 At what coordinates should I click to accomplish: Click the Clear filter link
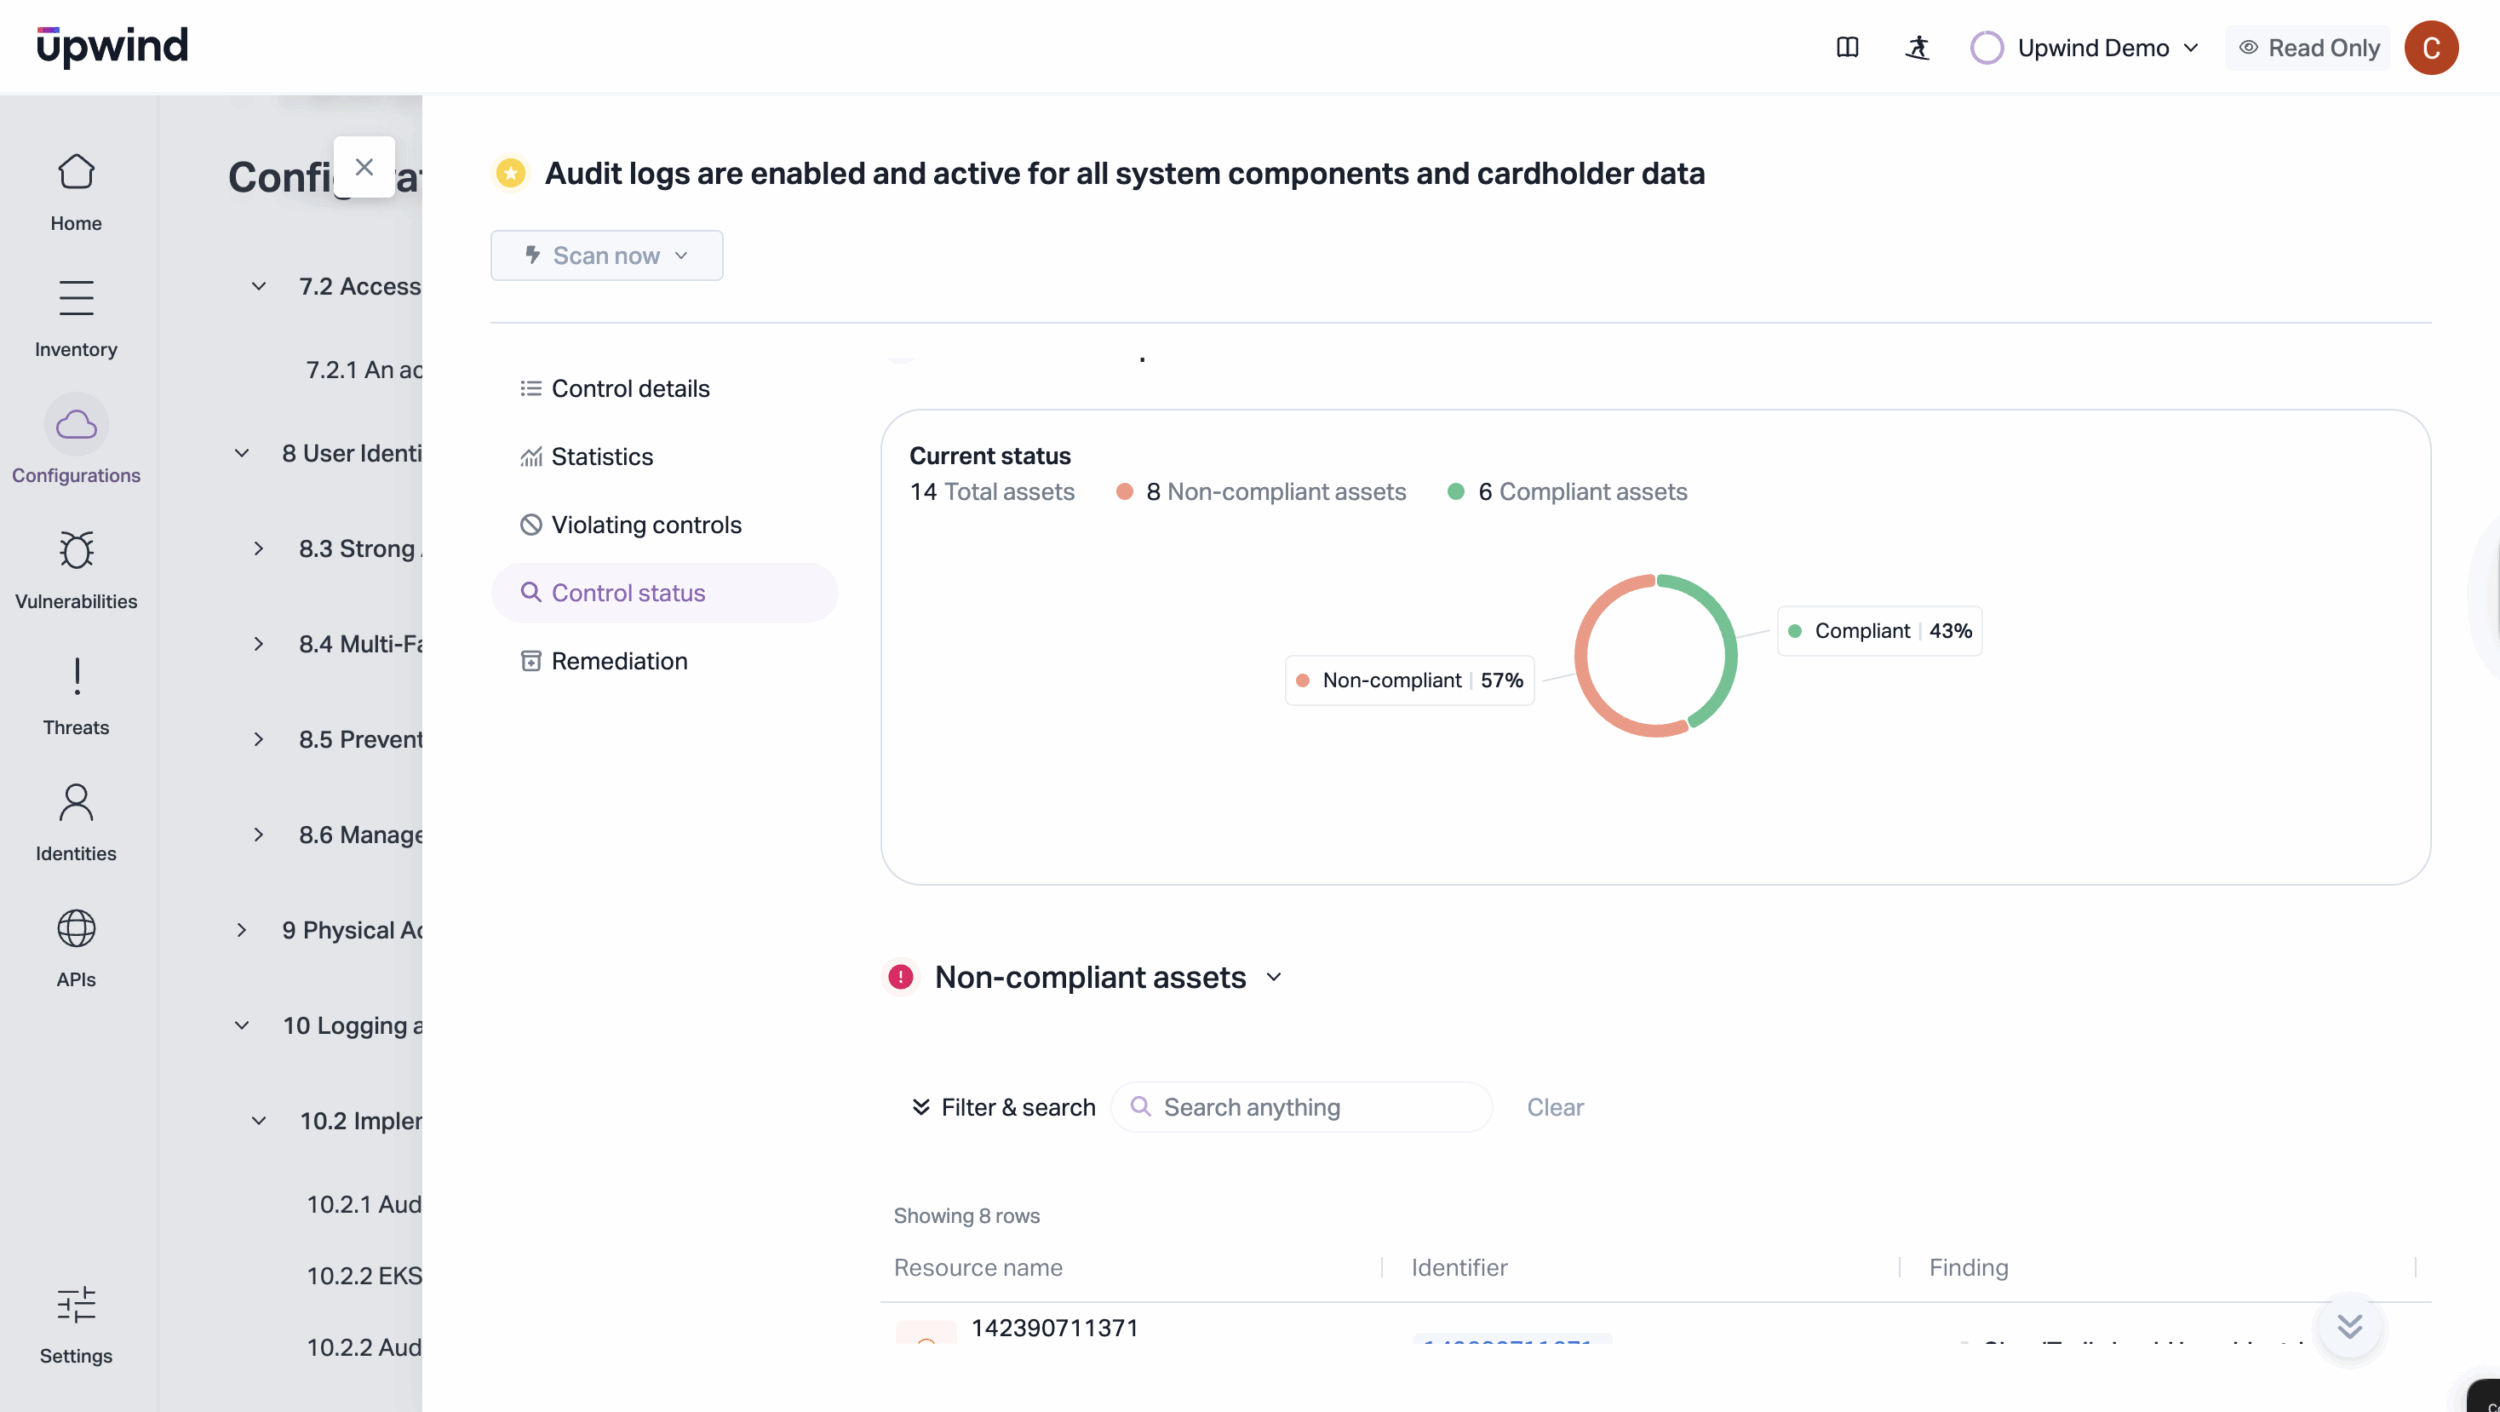(x=1554, y=1107)
